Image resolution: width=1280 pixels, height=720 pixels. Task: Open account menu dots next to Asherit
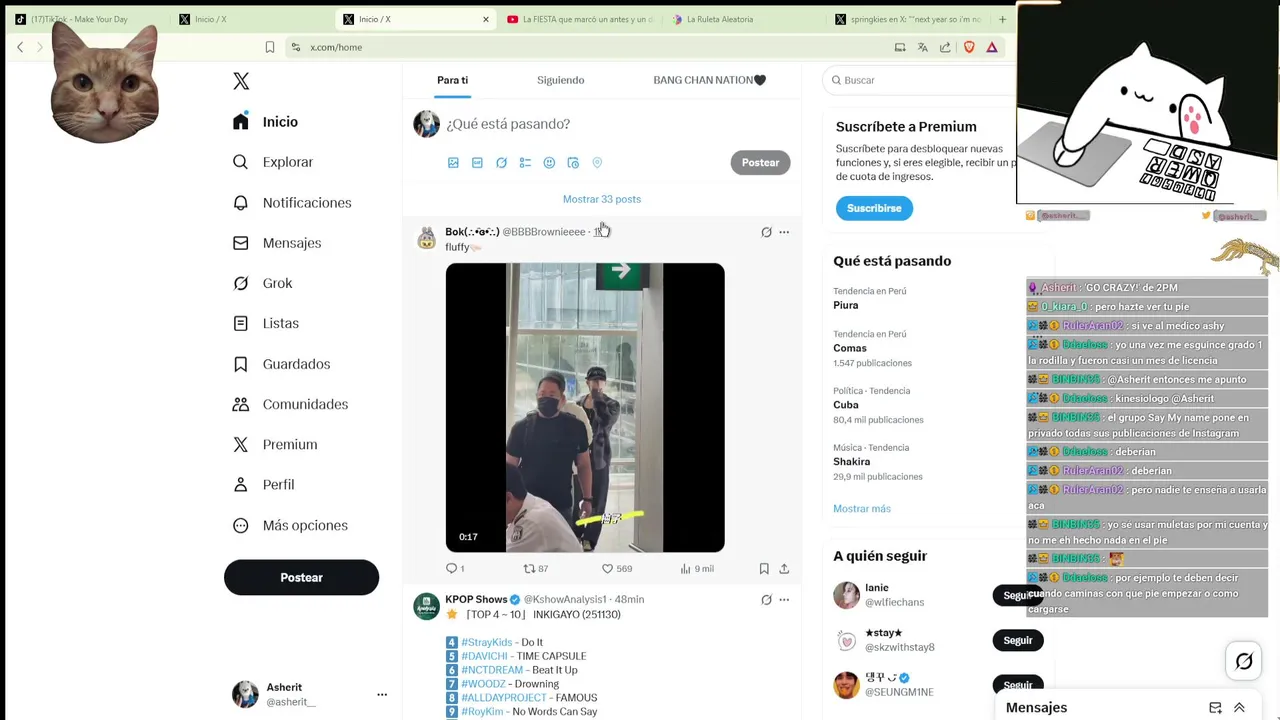click(x=382, y=694)
